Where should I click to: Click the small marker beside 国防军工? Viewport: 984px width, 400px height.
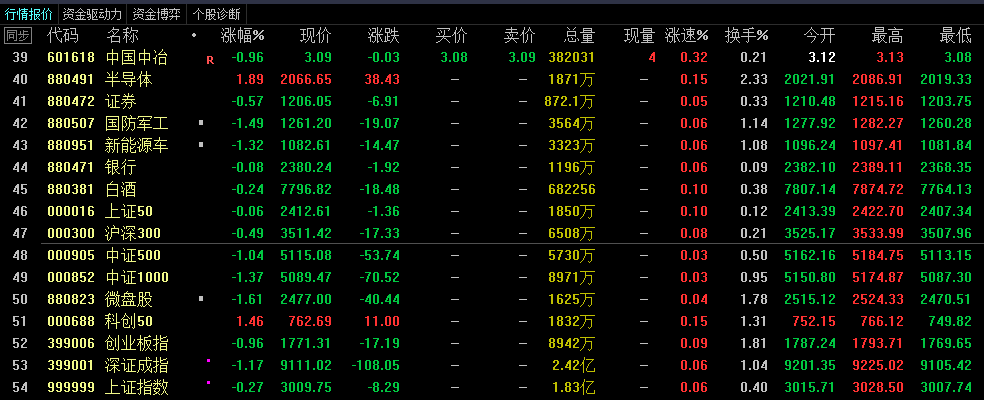pyautogui.click(x=201, y=123)
